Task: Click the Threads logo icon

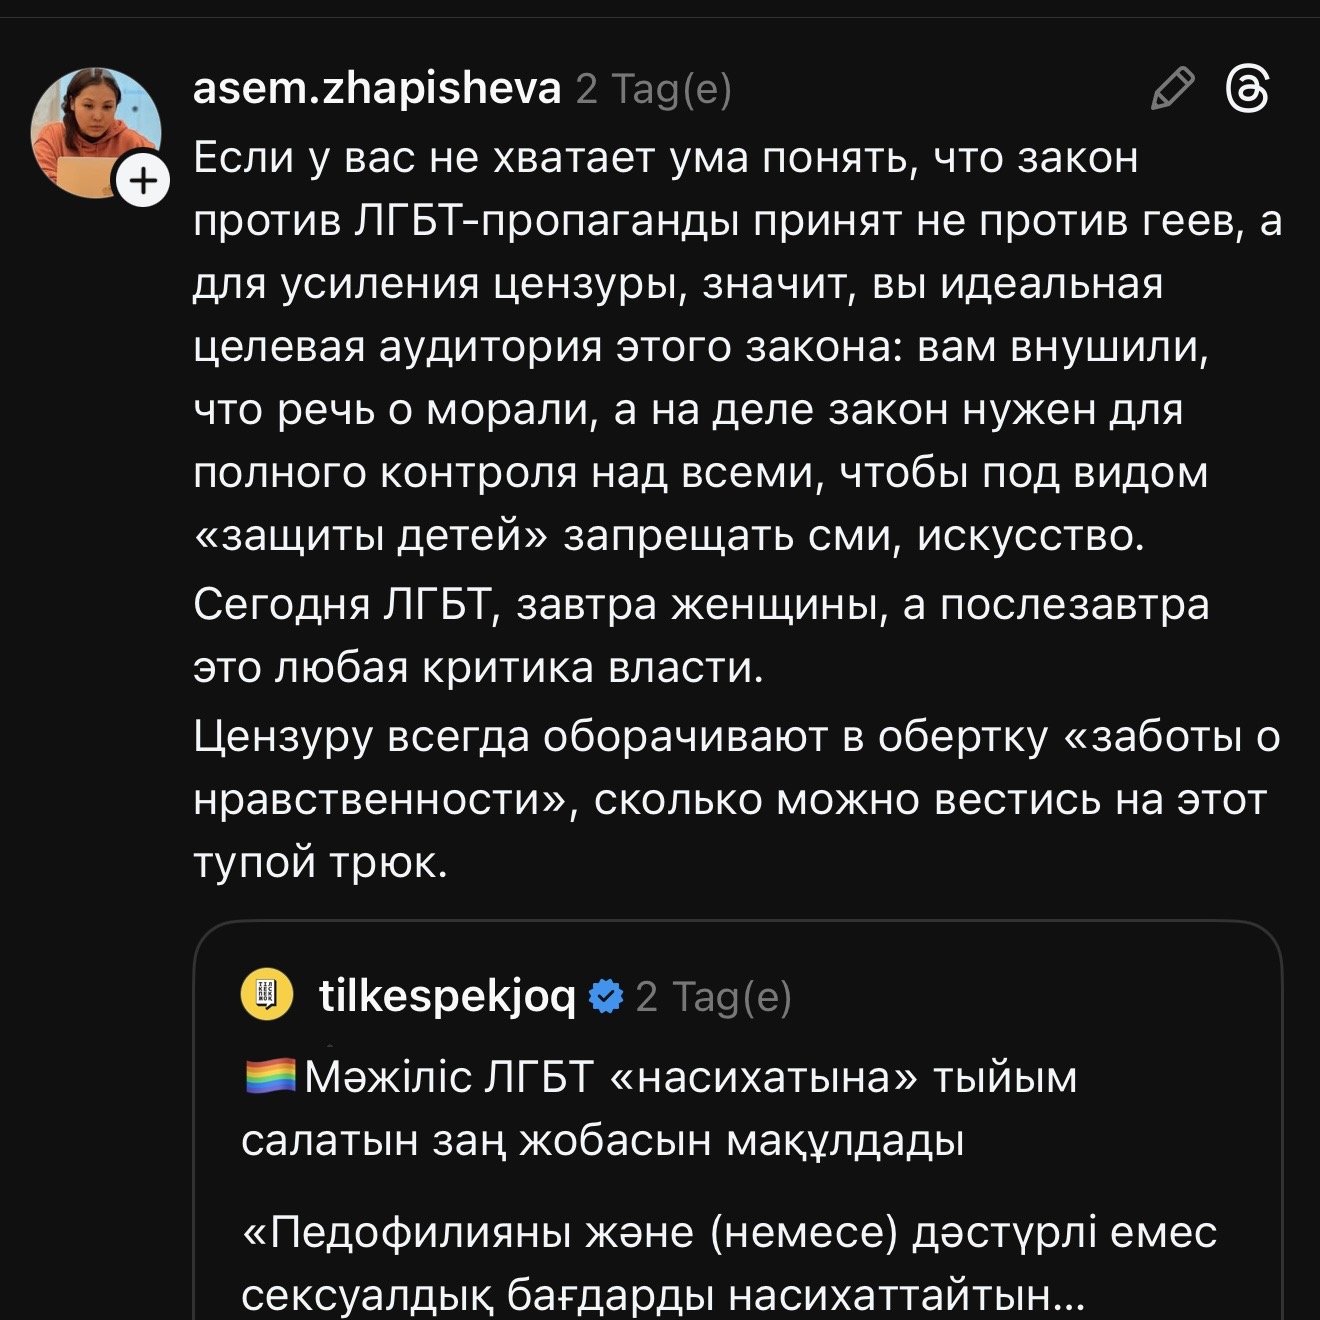Action: click(1248, 89)
